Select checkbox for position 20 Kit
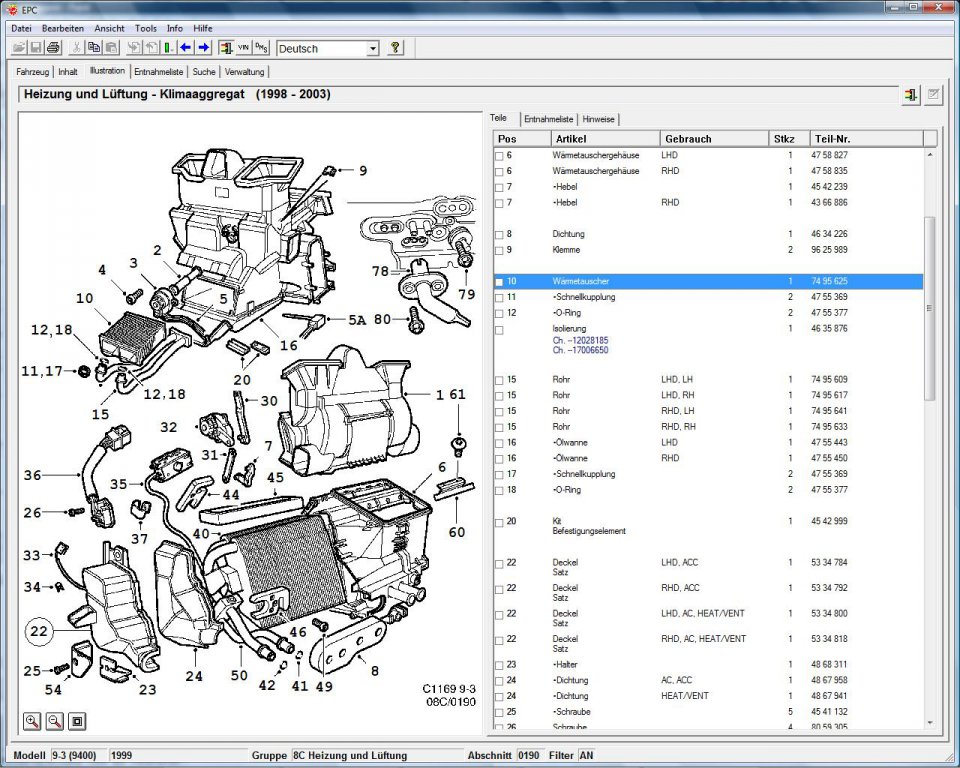Screen dimensions: 960x768 499,522
